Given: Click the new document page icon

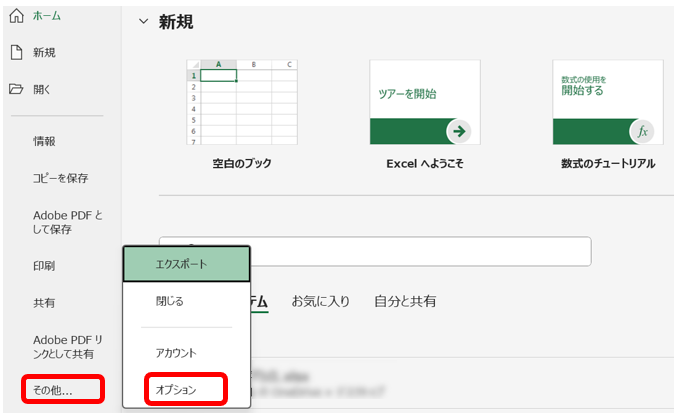Looking at the screenshot, I should [x=16, y=53].
